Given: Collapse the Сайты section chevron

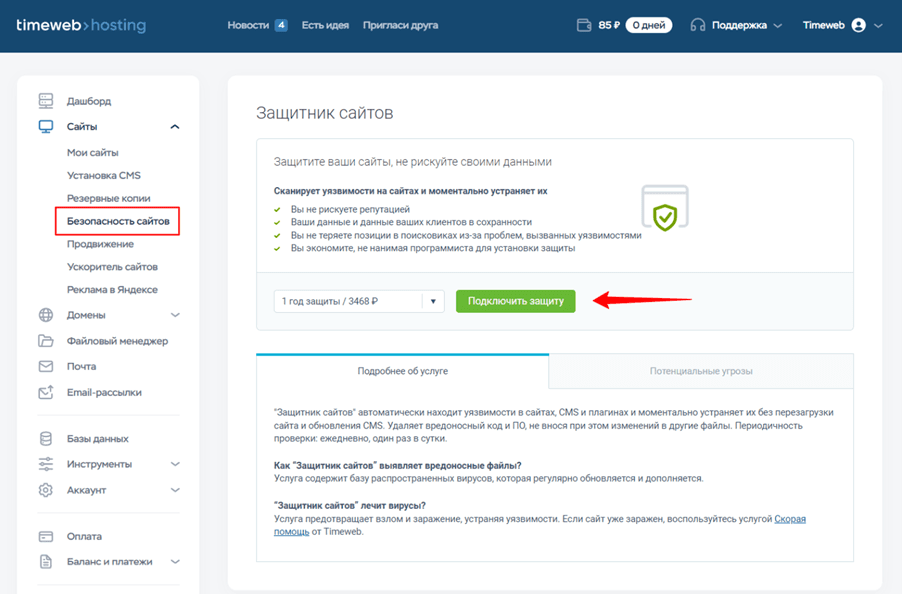Looking at the screenshot, I should tap(175, 127).
